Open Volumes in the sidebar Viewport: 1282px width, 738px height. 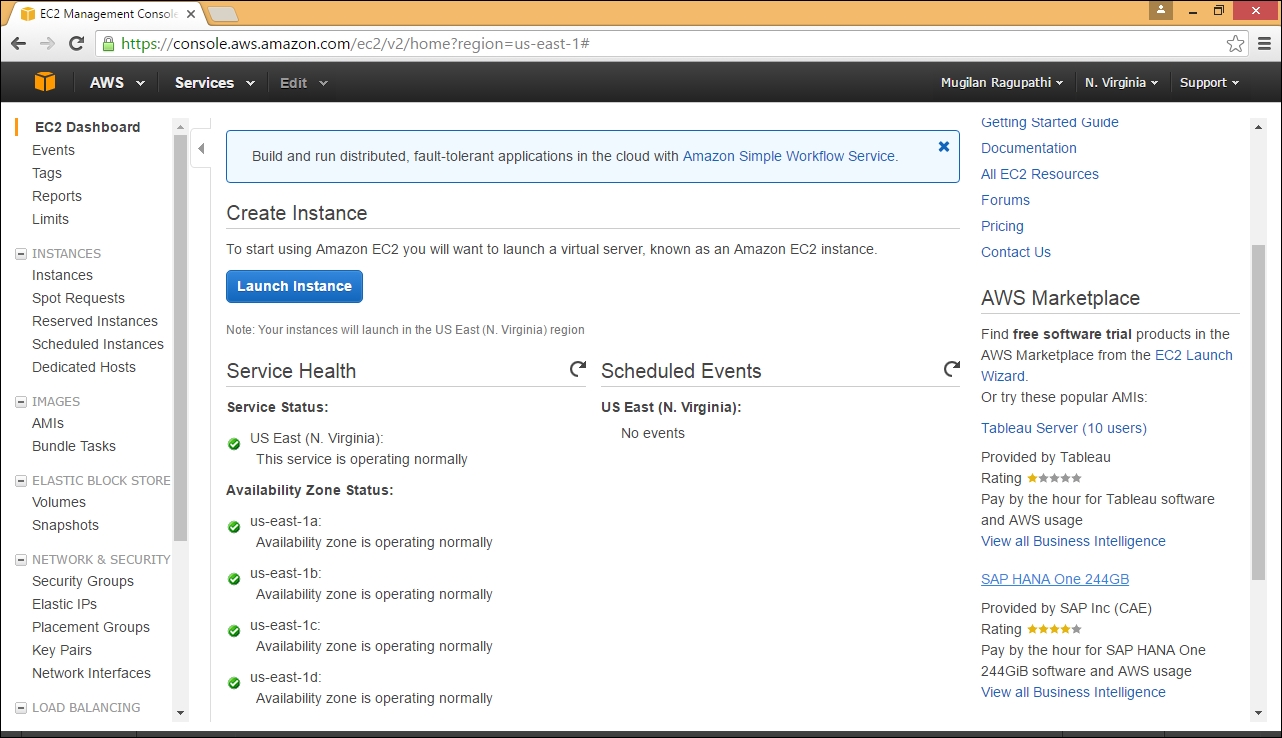click(59, 502)
